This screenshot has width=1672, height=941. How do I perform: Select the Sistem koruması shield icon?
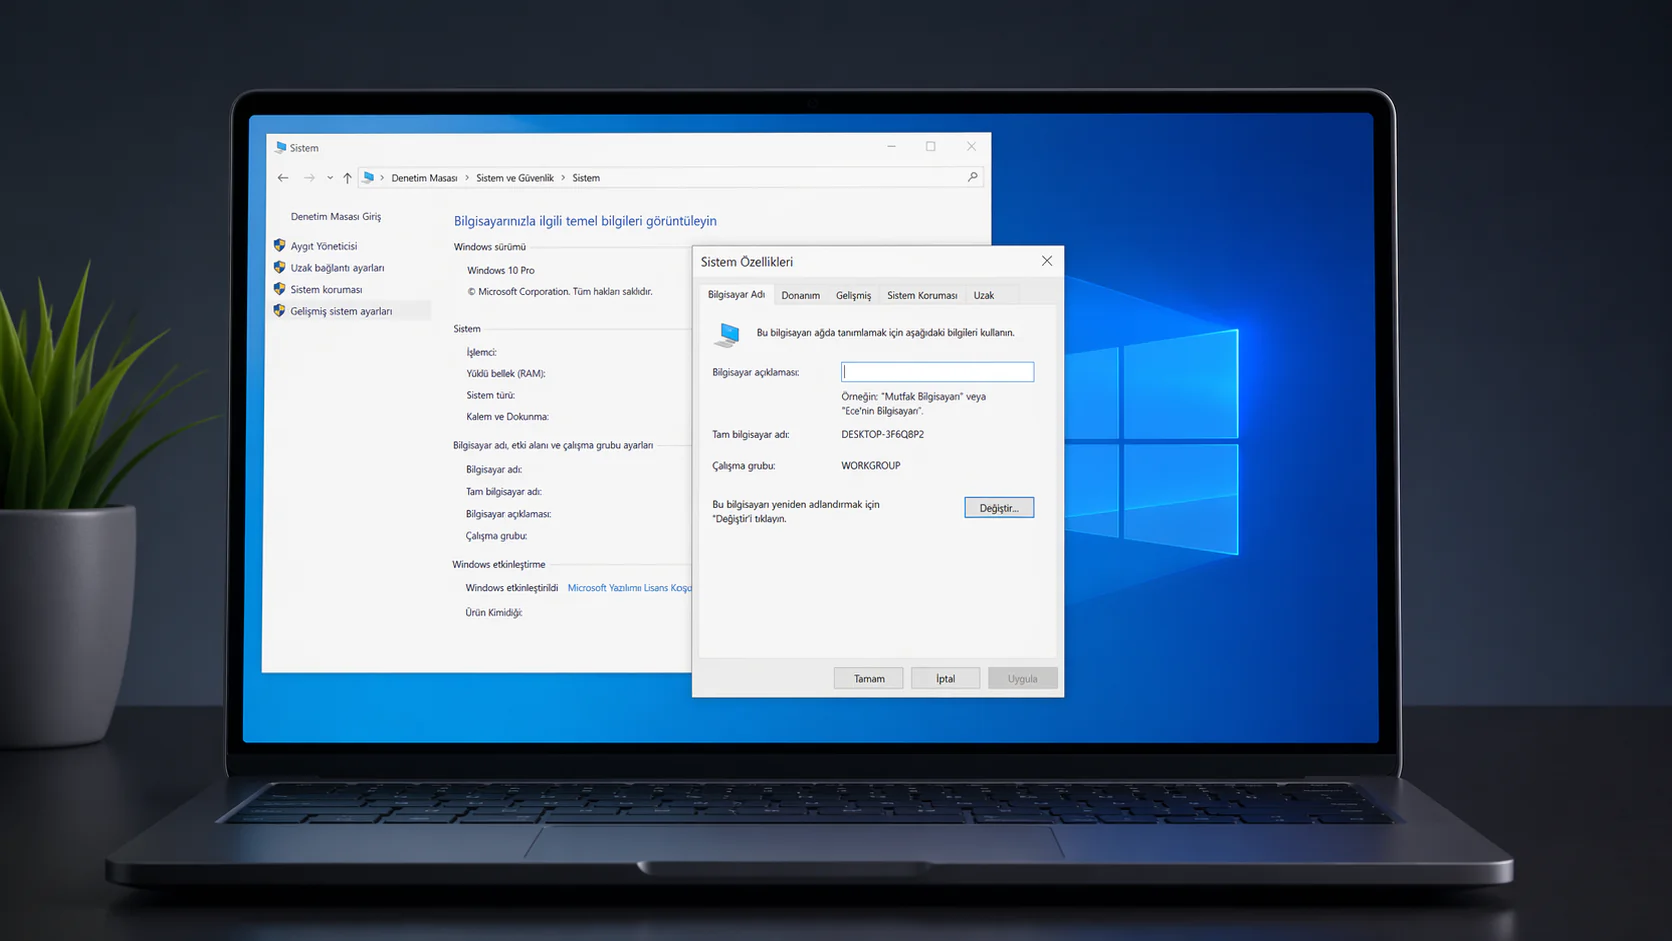click(x=279, y=289)
